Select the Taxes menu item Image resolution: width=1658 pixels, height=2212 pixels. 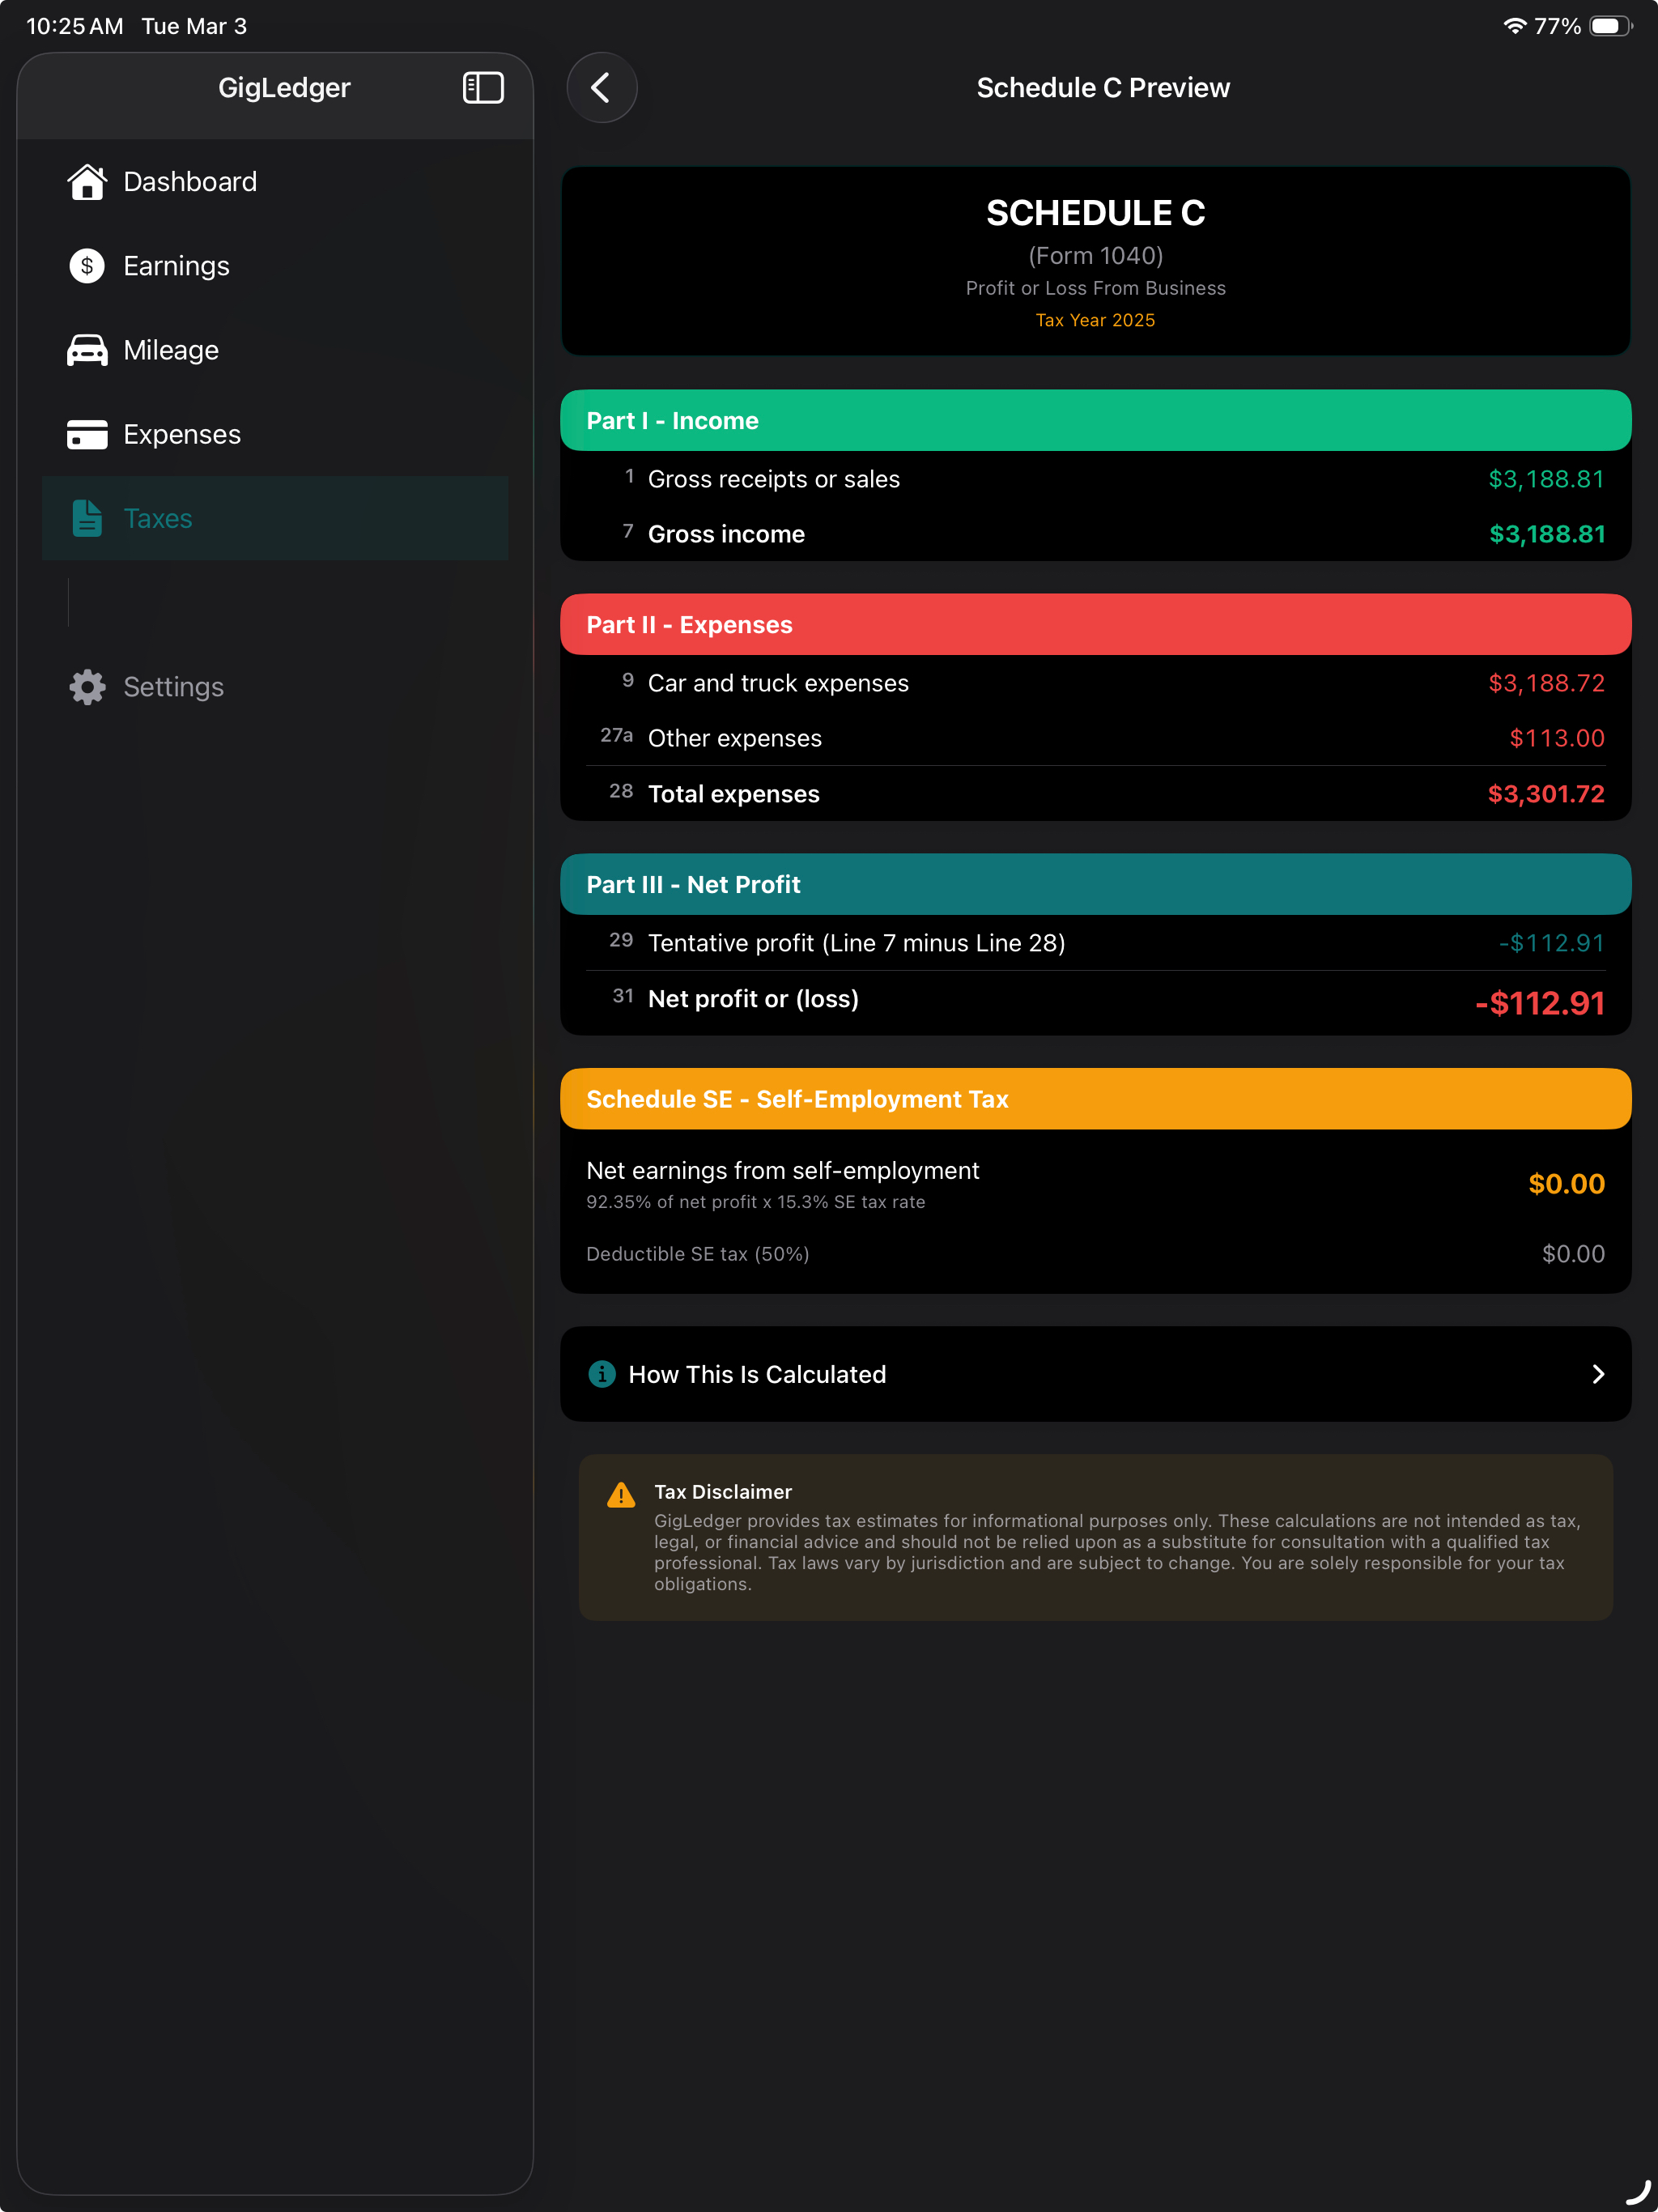pos(275,518)
